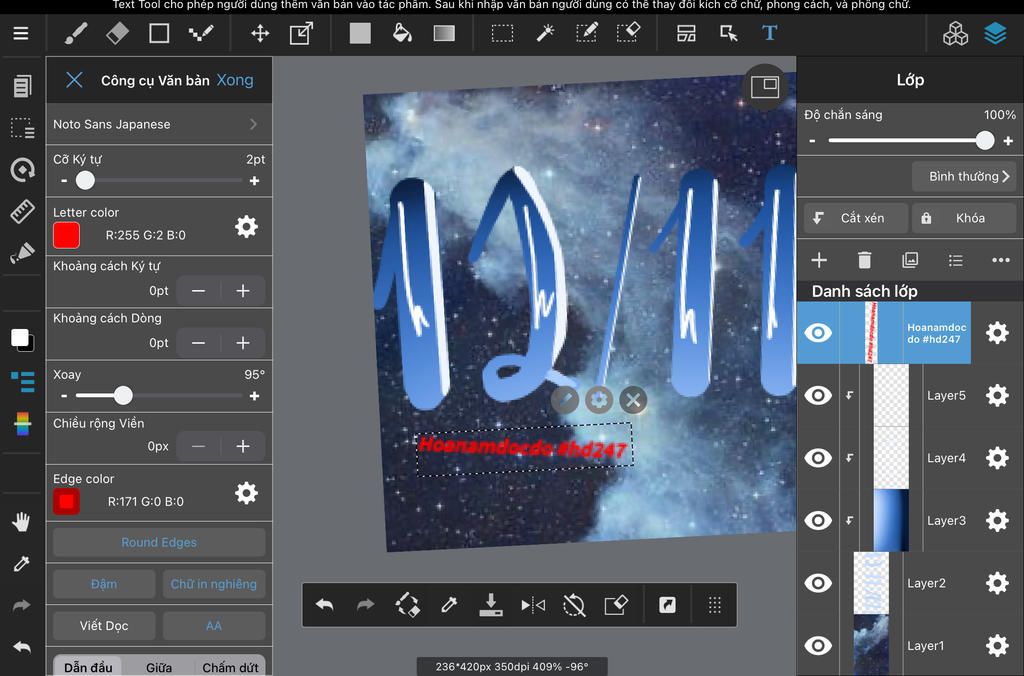Toggle Viết Dọc vertical writing

point(104,626)
